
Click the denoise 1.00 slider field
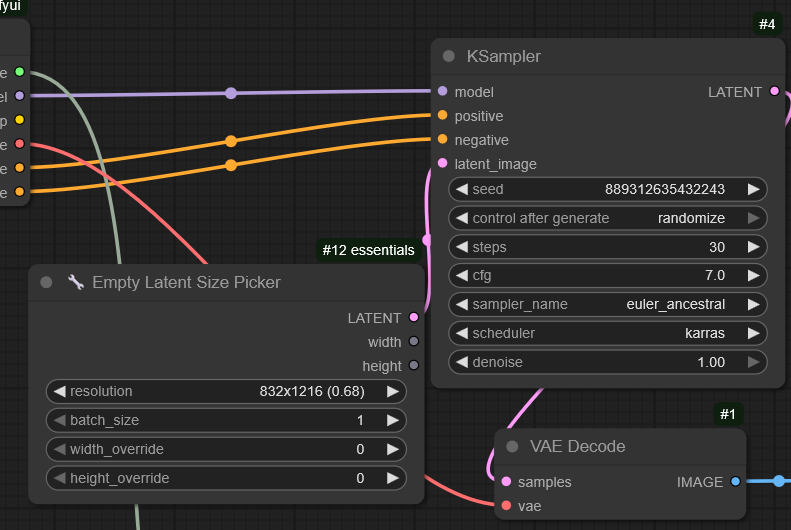(607, 362)
